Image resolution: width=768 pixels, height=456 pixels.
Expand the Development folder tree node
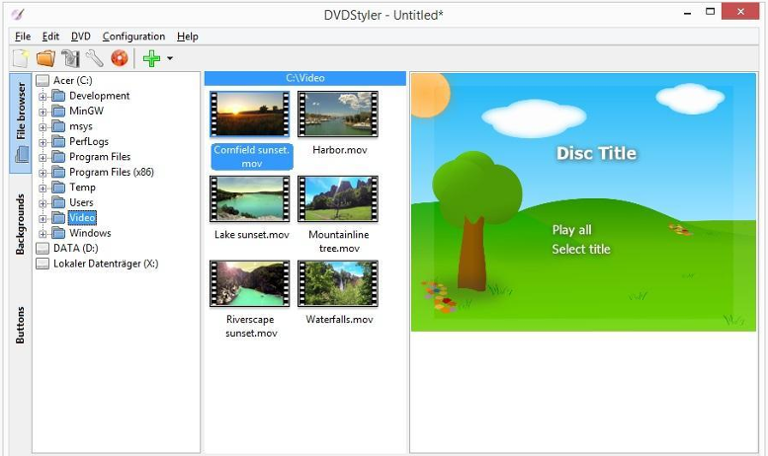point(43,97)
